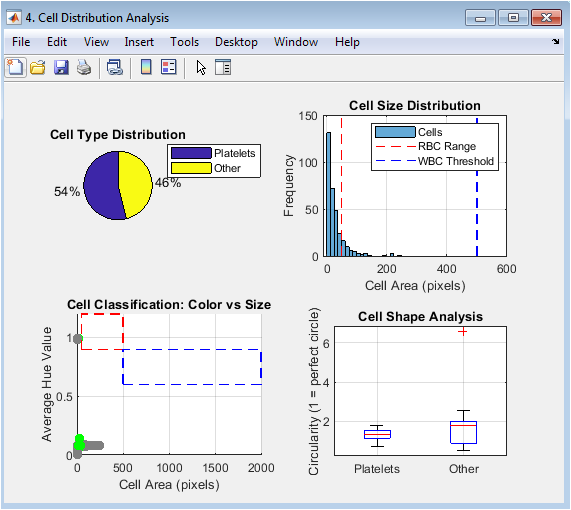The width and height of the screenshot is (571, 510).
Task: Print the figure using printer icon
Action: tap(84, 67)
